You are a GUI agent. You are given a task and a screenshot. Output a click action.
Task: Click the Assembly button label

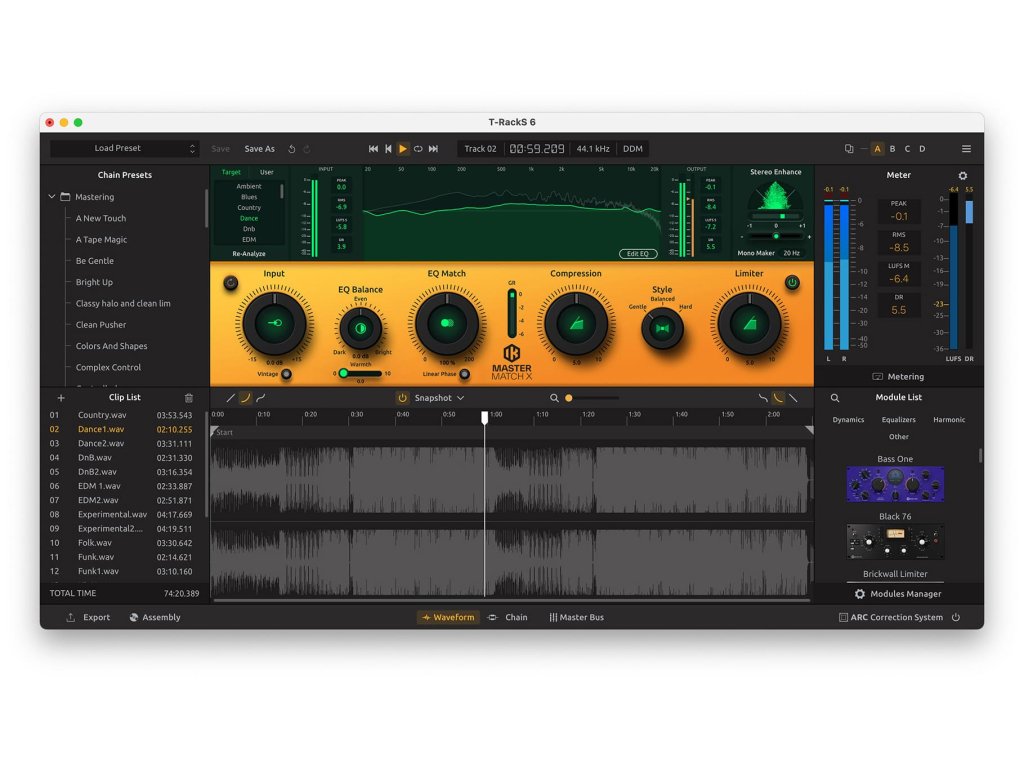click(x=161, y=617)
